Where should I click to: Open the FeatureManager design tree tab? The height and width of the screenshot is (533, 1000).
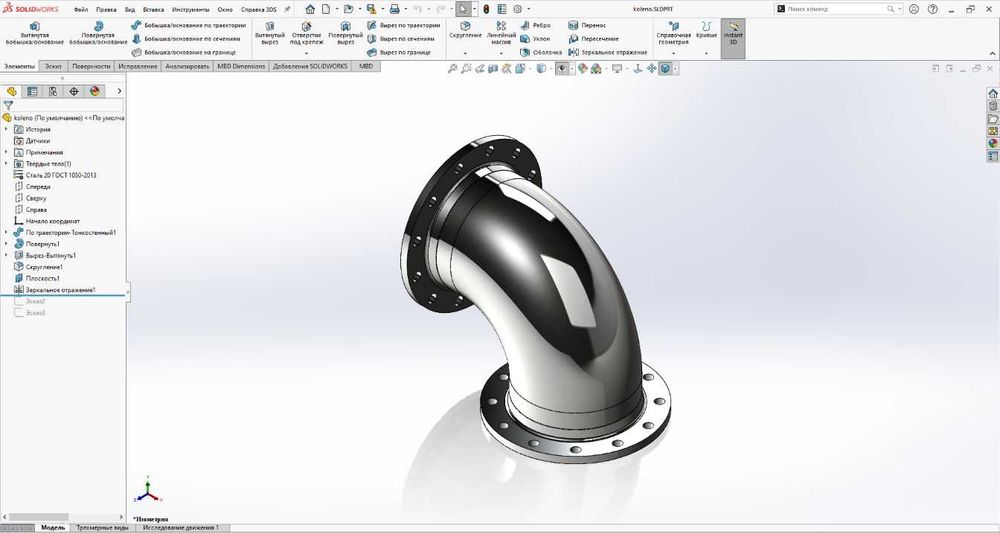click(x=11, y=91)
